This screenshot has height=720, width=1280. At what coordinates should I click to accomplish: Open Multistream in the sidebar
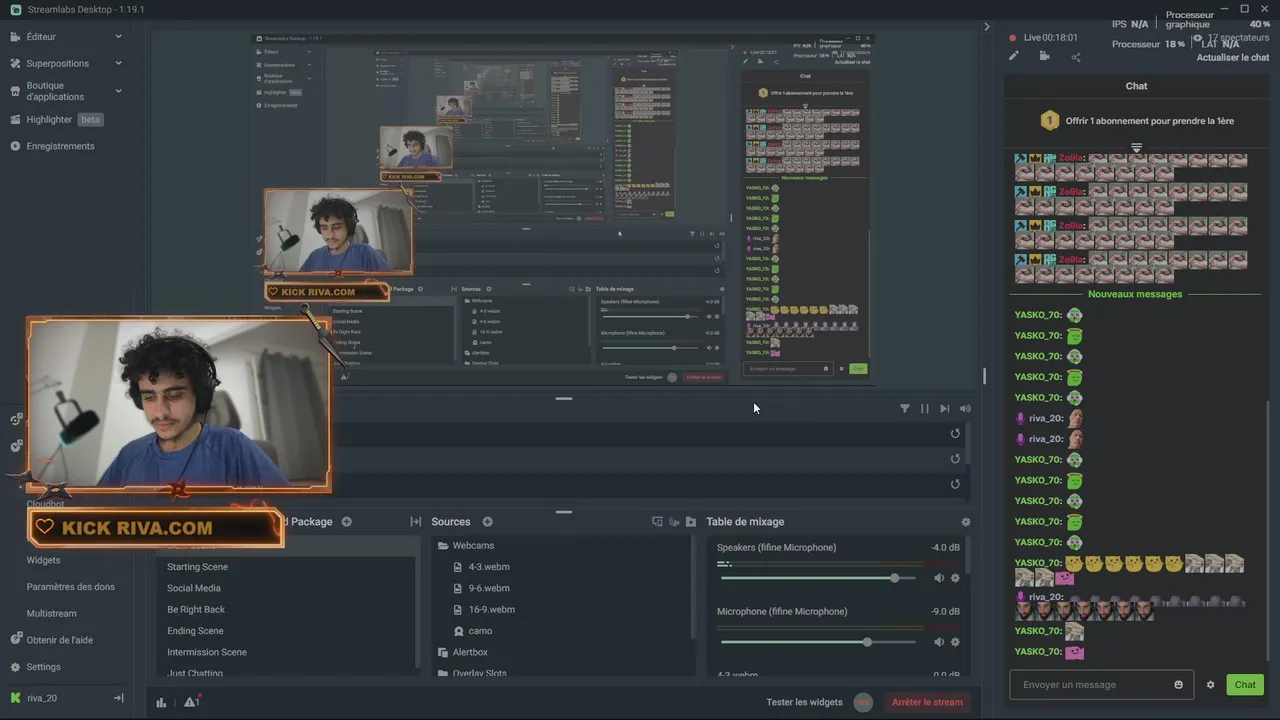coord(51,613)
